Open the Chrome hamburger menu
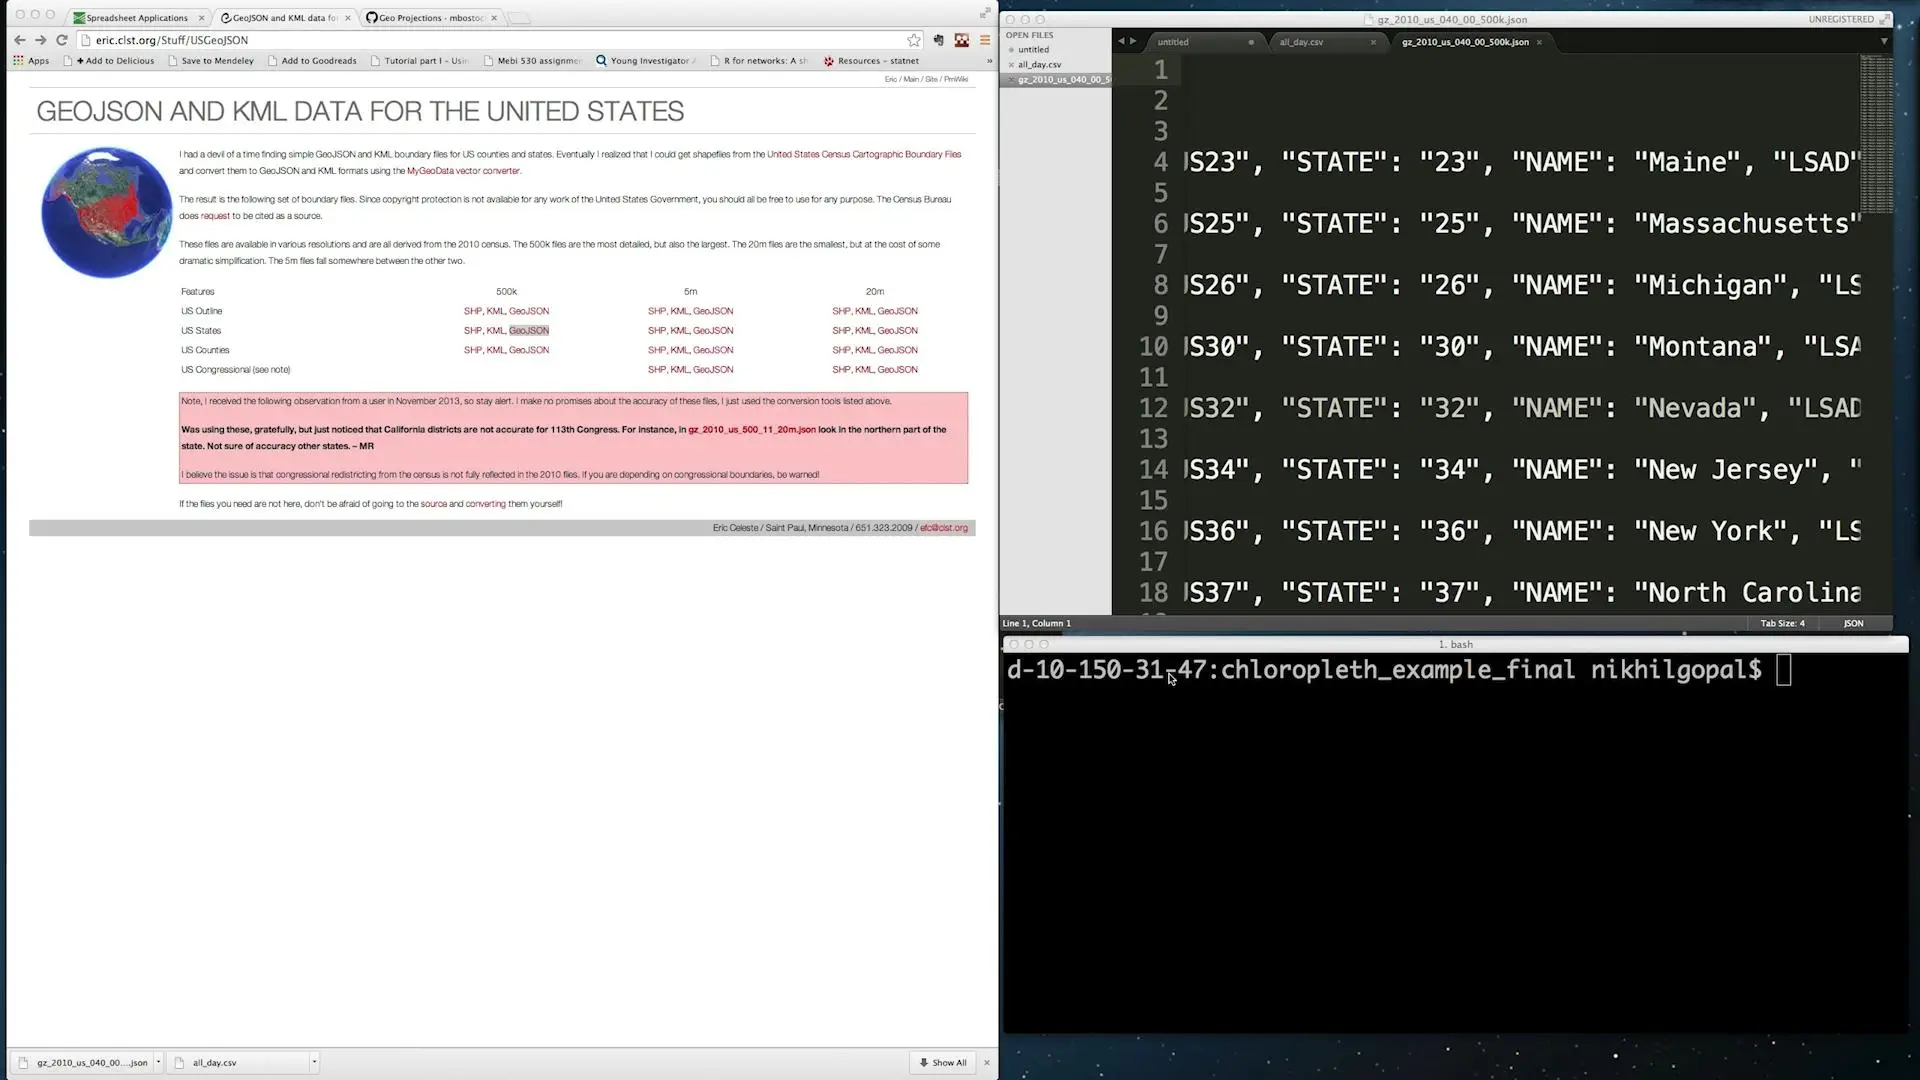The height and width of the screenshot is (1080, 1920). pyautogui.click(x=985, y=40)
